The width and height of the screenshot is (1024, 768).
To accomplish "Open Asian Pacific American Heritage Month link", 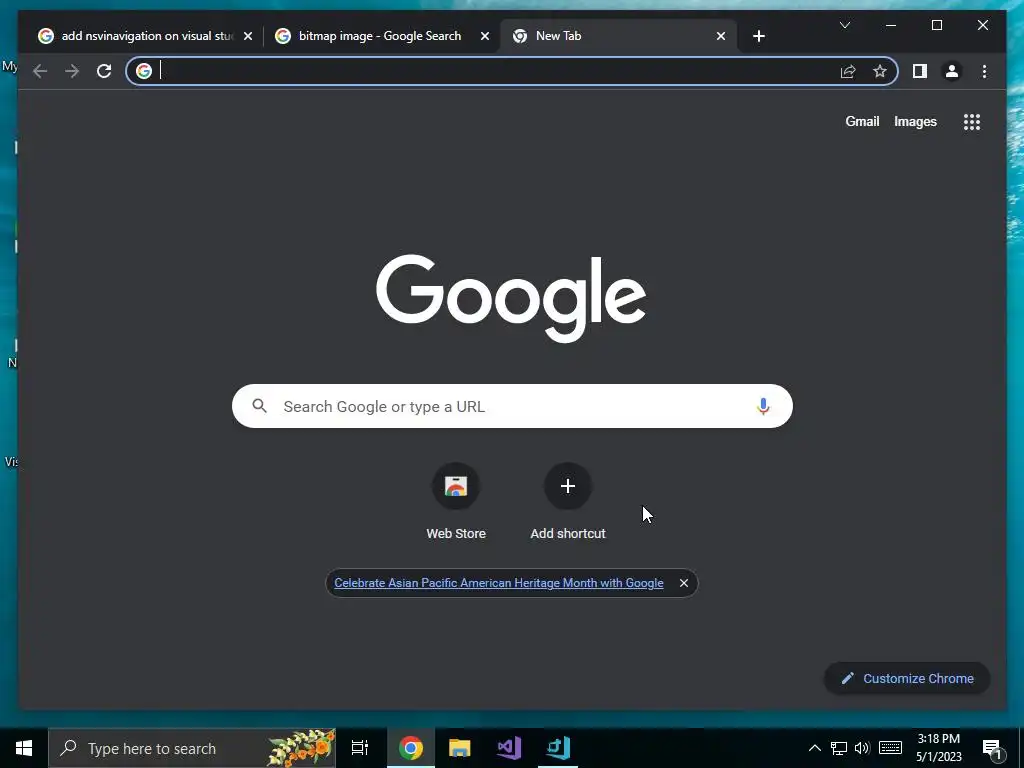I will tap(498, 583).
